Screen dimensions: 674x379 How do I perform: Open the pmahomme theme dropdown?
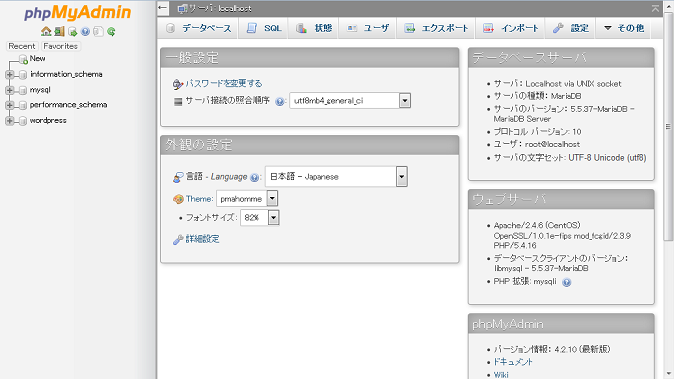coord(247,199)
